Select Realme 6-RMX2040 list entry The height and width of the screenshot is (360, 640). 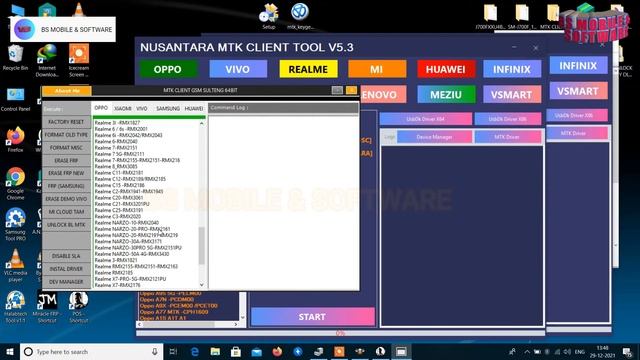116,141
